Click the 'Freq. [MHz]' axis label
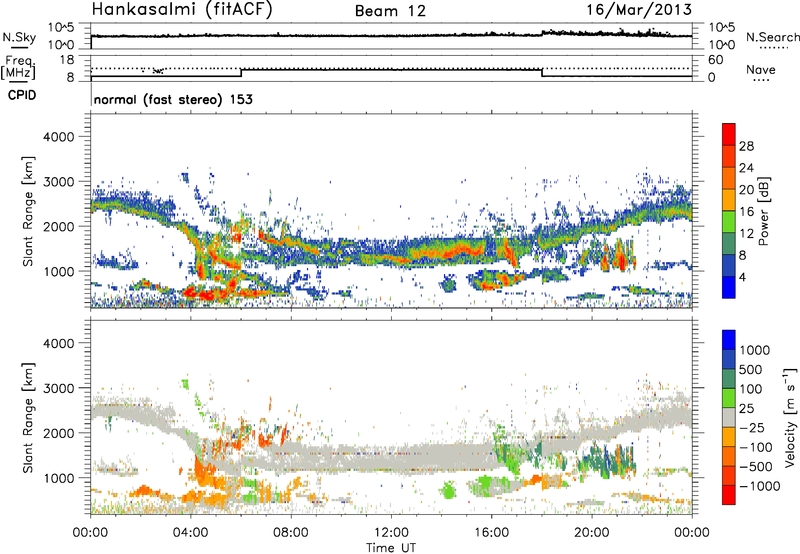This screenshot has height=554, width=800. tap(18, 68)
